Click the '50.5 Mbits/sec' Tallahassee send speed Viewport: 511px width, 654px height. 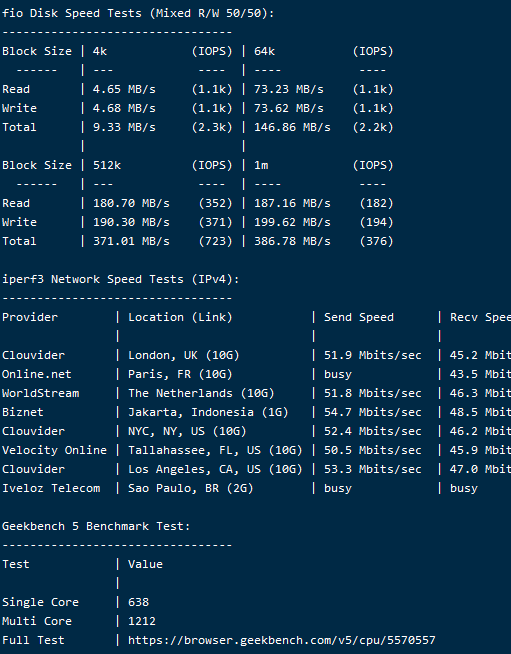point(373,450)
